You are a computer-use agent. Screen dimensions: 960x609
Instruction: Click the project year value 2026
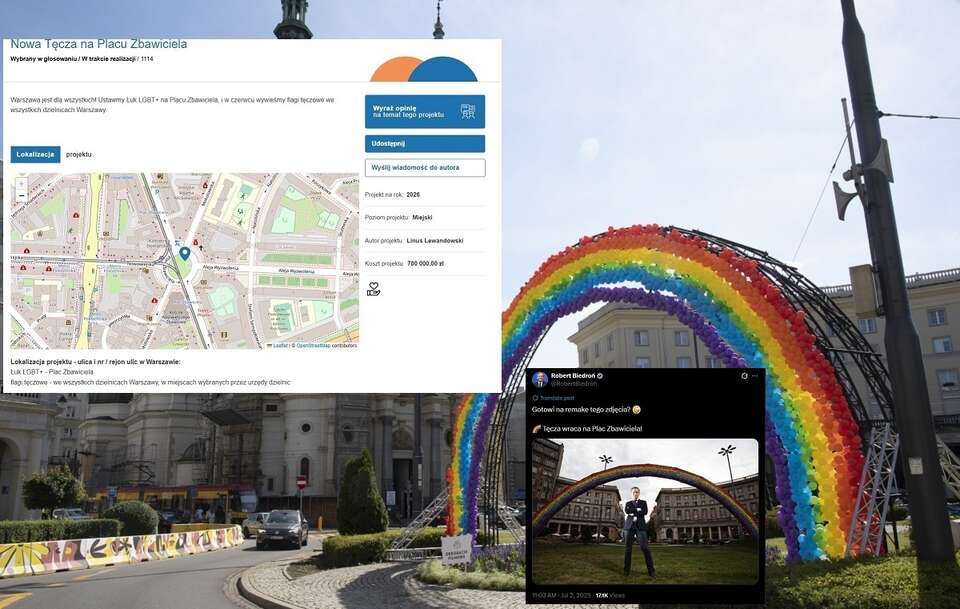tap(413, 195)
